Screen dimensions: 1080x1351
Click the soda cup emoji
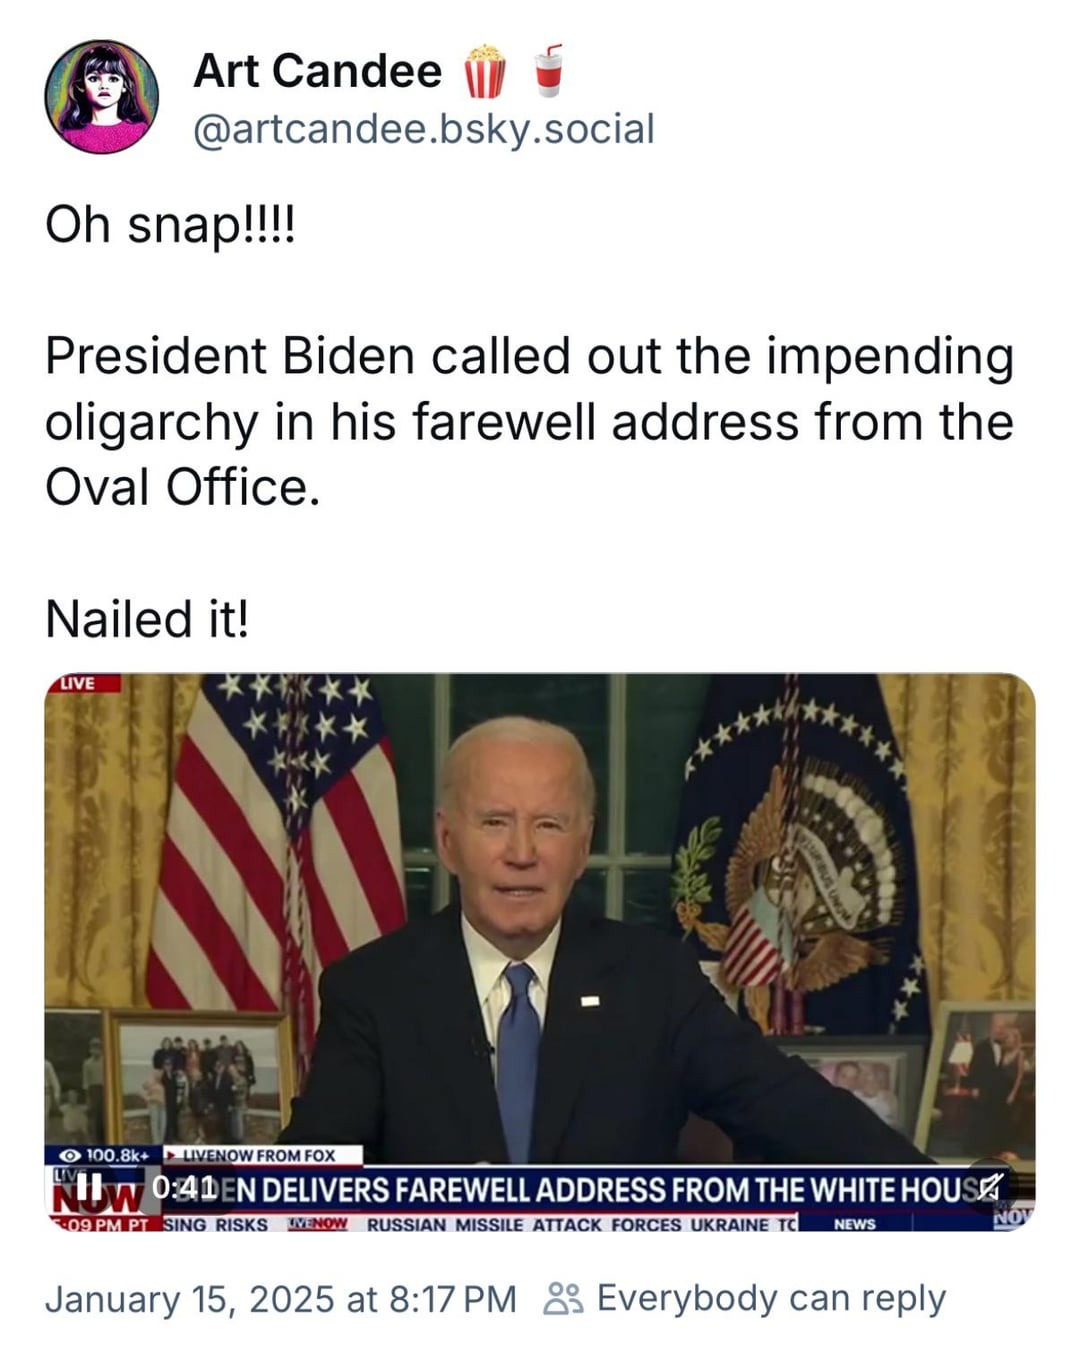click(x=547, y=71)
